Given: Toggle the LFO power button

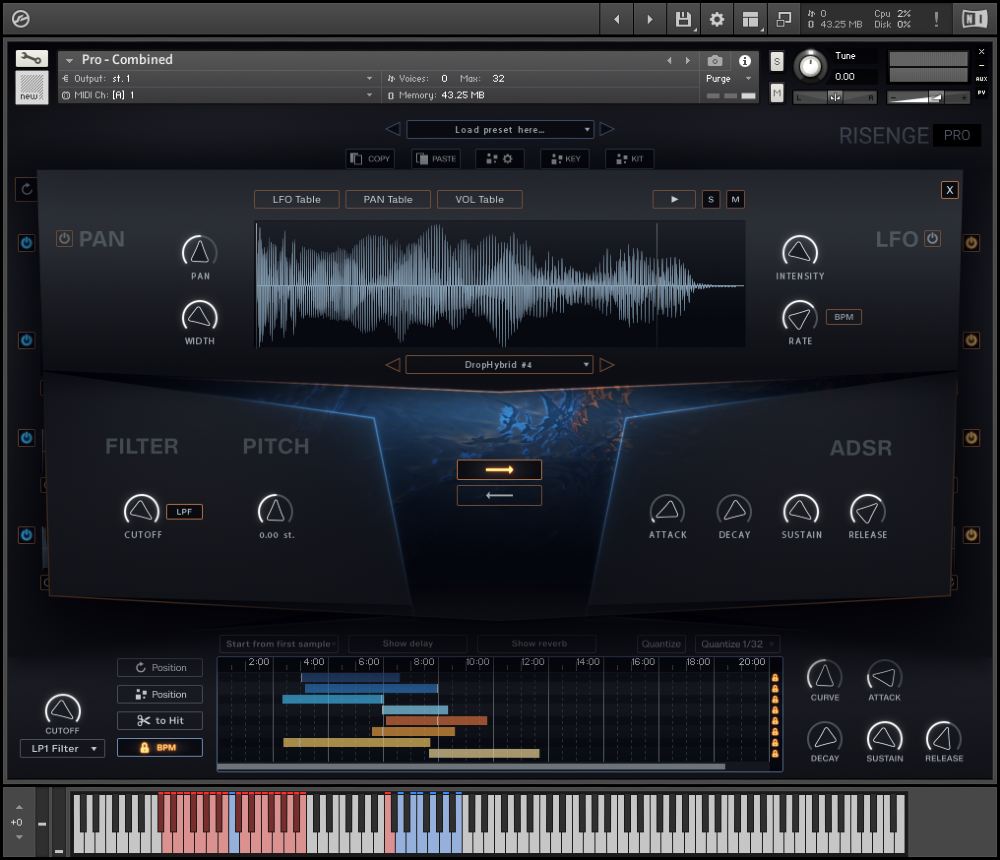Looking at the screenshot, I should [x=932, y=238].
